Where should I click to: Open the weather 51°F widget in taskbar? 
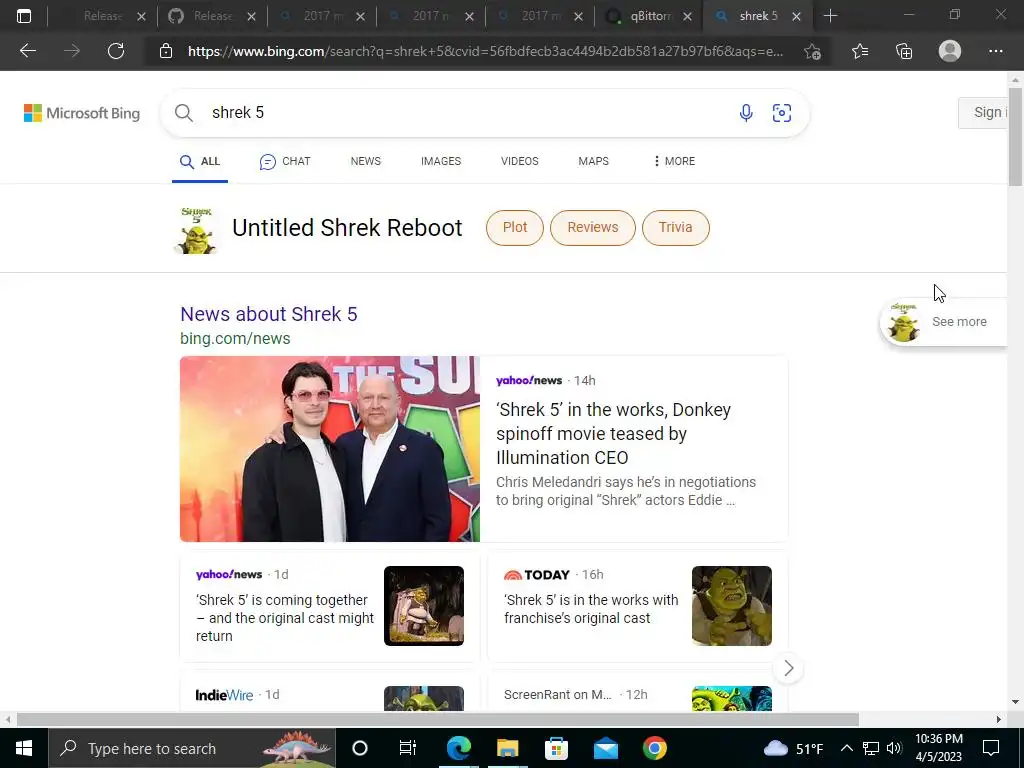pos(793,748)
